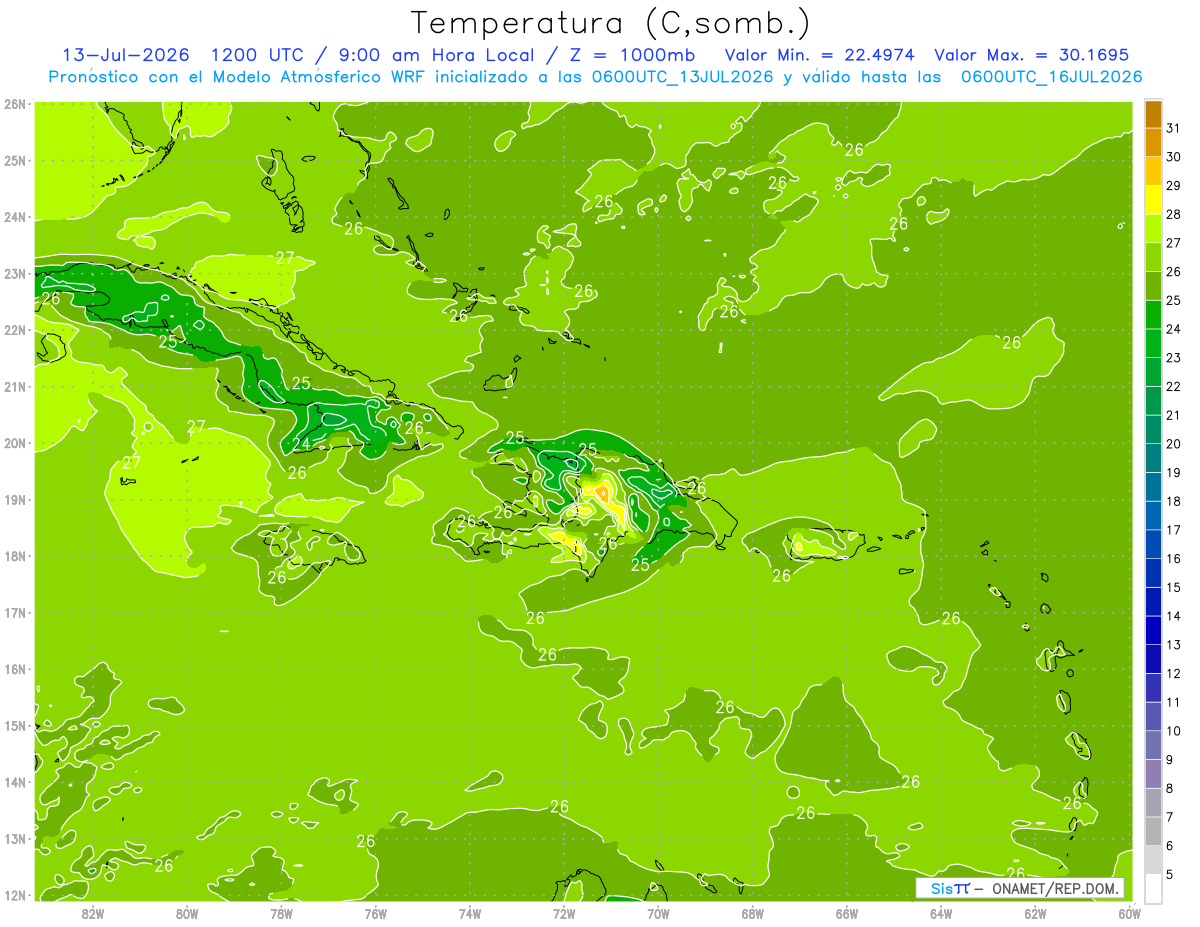Click the '22N' latitude axis label
This screenshot has height=927, width=1200.
click(x=15, y=330)
